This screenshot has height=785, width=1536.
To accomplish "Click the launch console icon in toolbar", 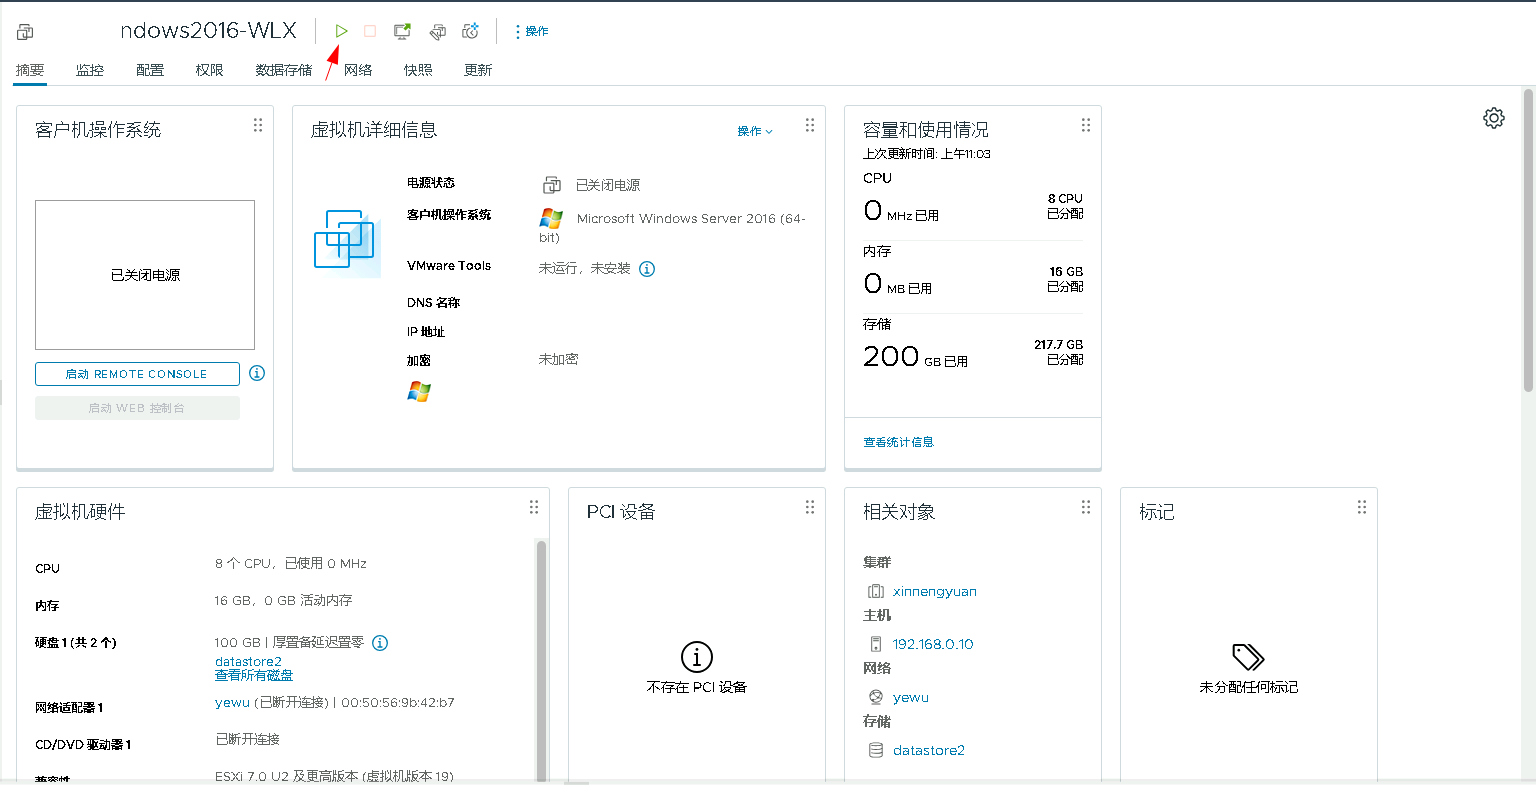I will (x=402, y=32).
